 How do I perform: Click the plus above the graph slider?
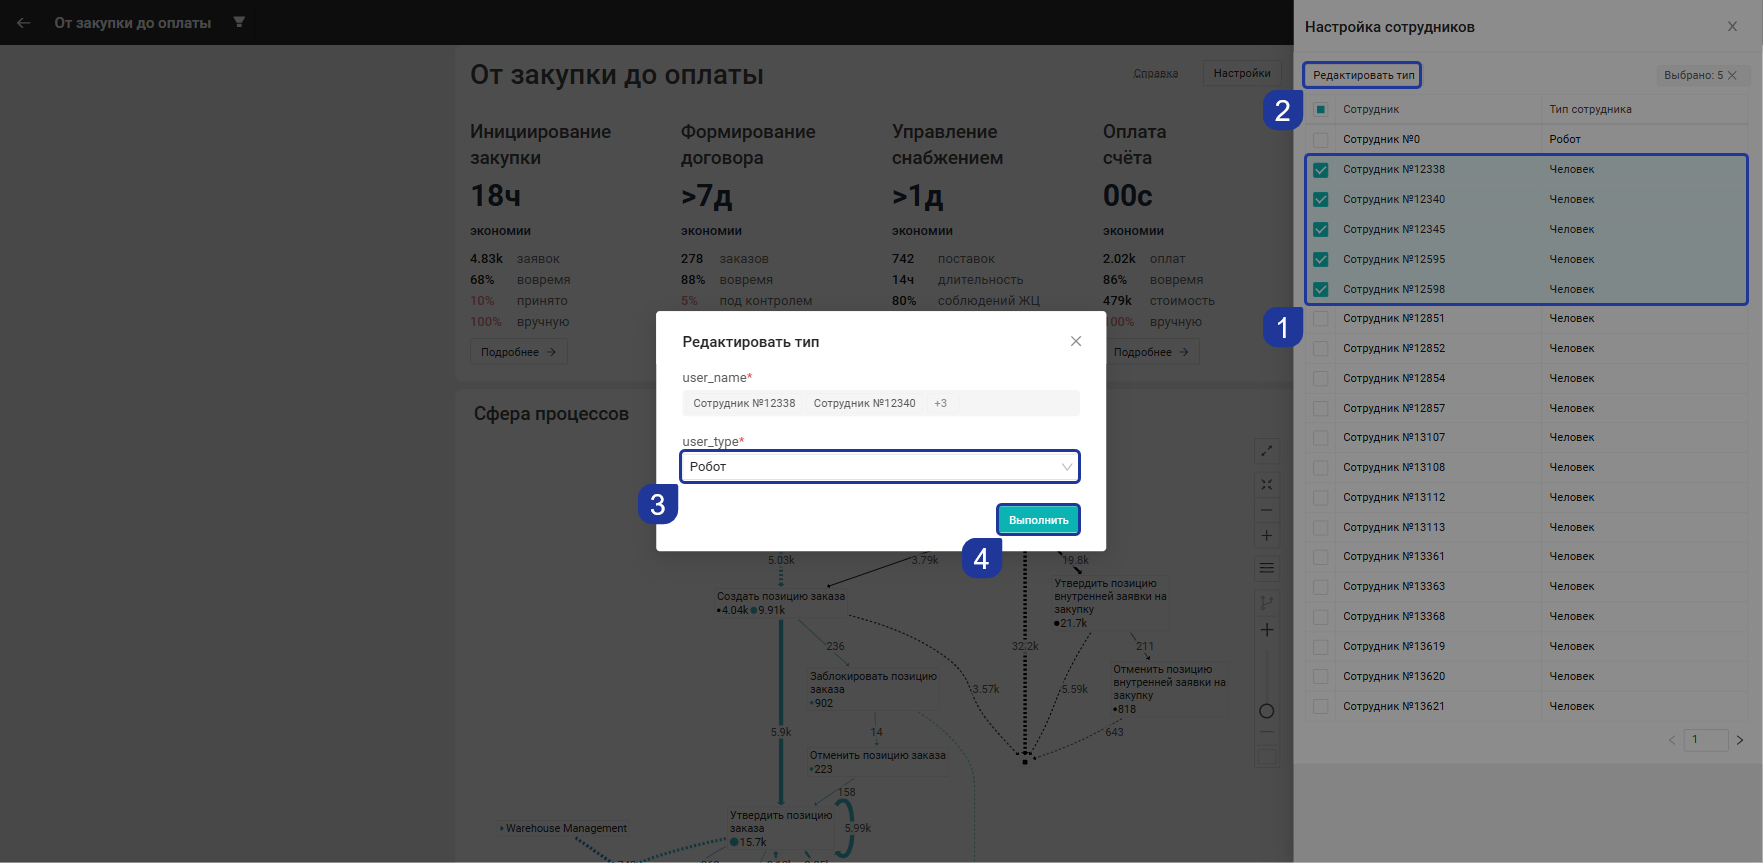pos(1267,630)
